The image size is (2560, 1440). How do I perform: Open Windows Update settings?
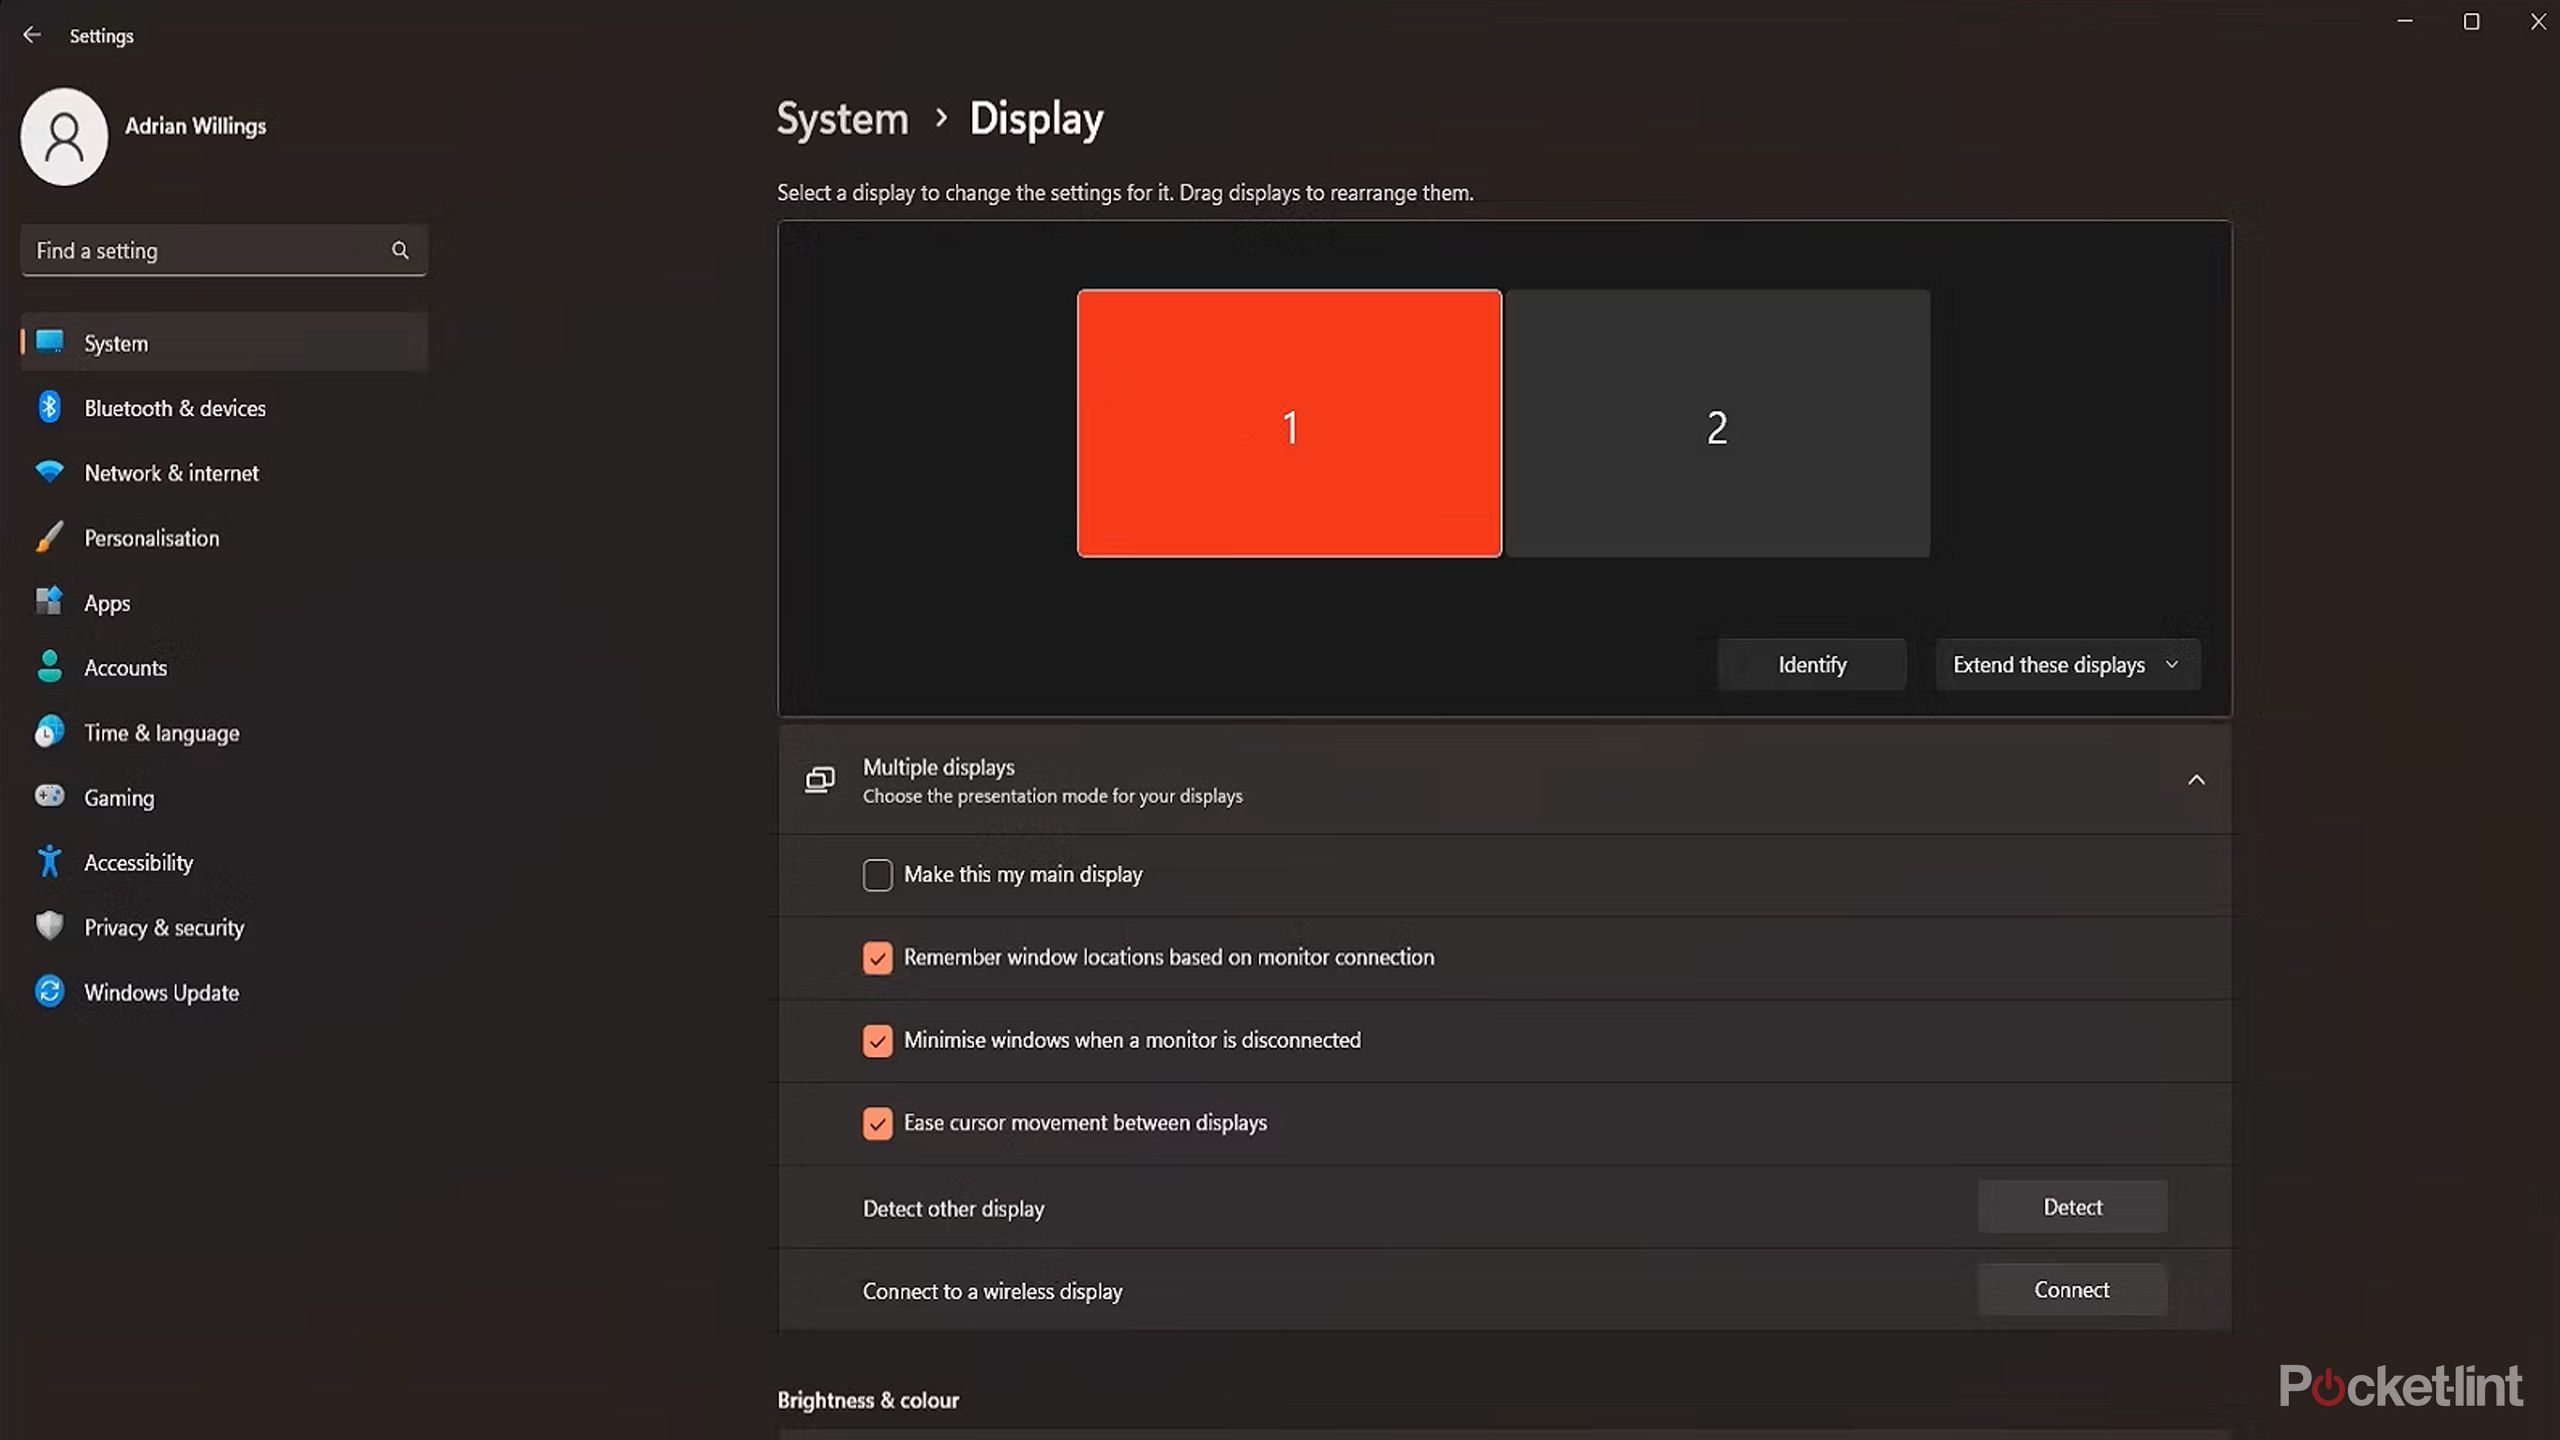click(161, 992)
